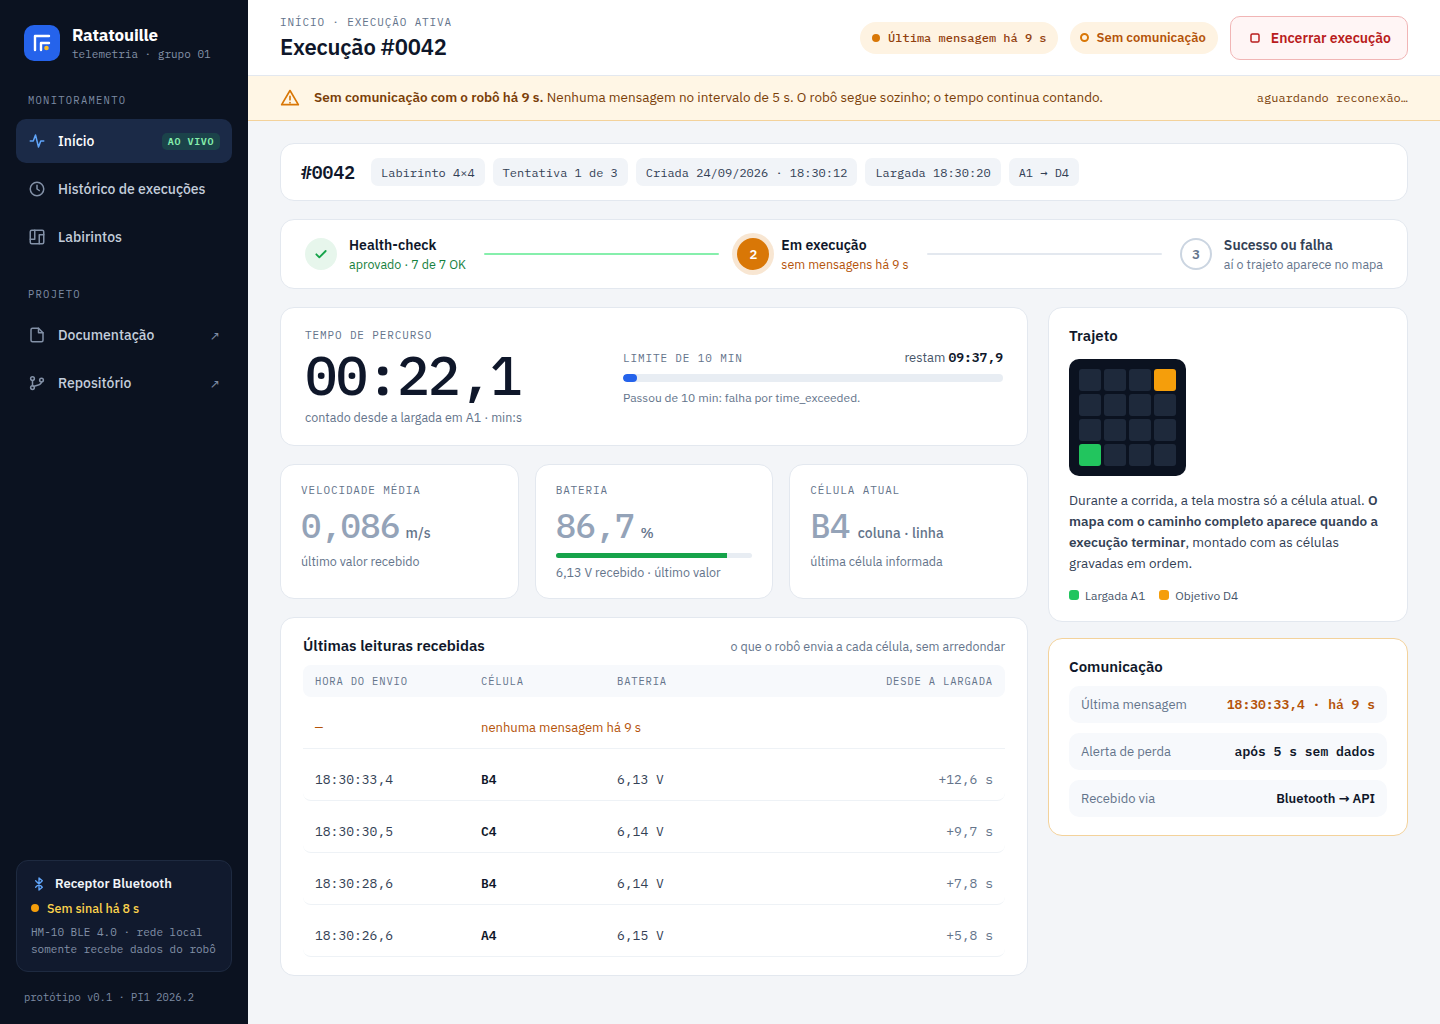
Task: Open the Repositório link
Action: [x=124, y=383]
